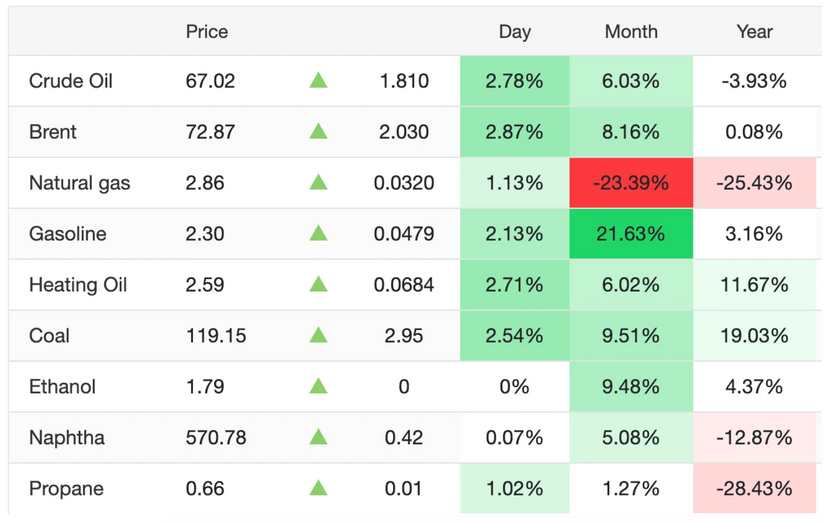
Task: Click the Coal row green triangle
Action: coord(318,336)
